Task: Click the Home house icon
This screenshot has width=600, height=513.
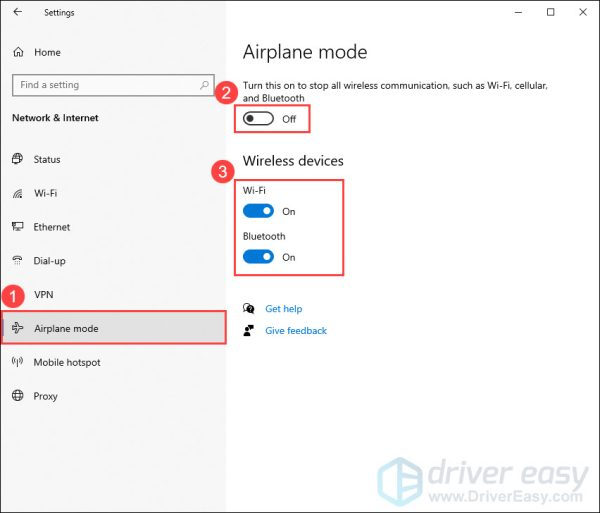Action: pyautogui.click(x=18, y=52)
